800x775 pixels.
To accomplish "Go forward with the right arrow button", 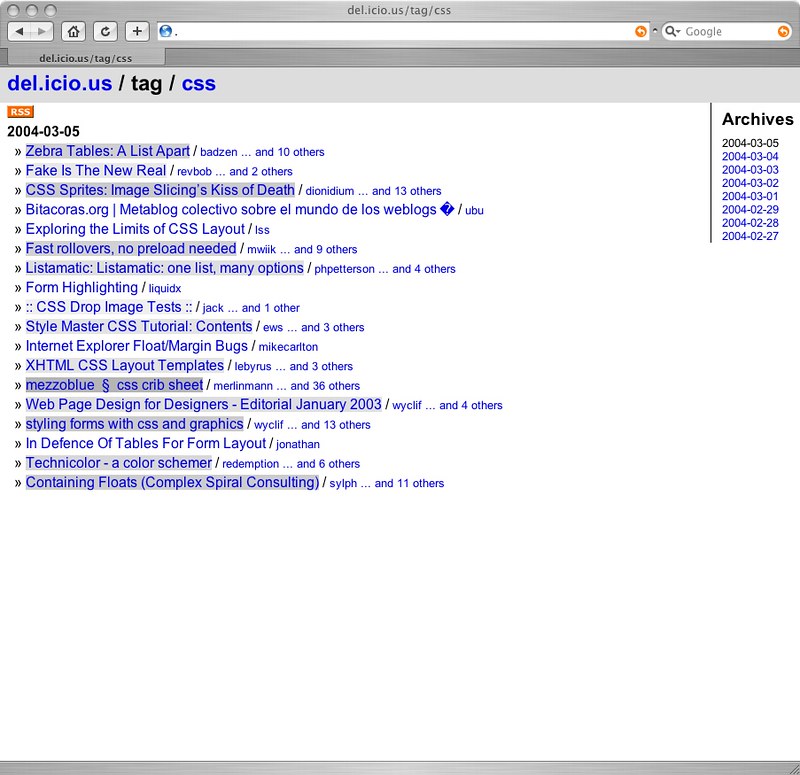I will [42, 32].
